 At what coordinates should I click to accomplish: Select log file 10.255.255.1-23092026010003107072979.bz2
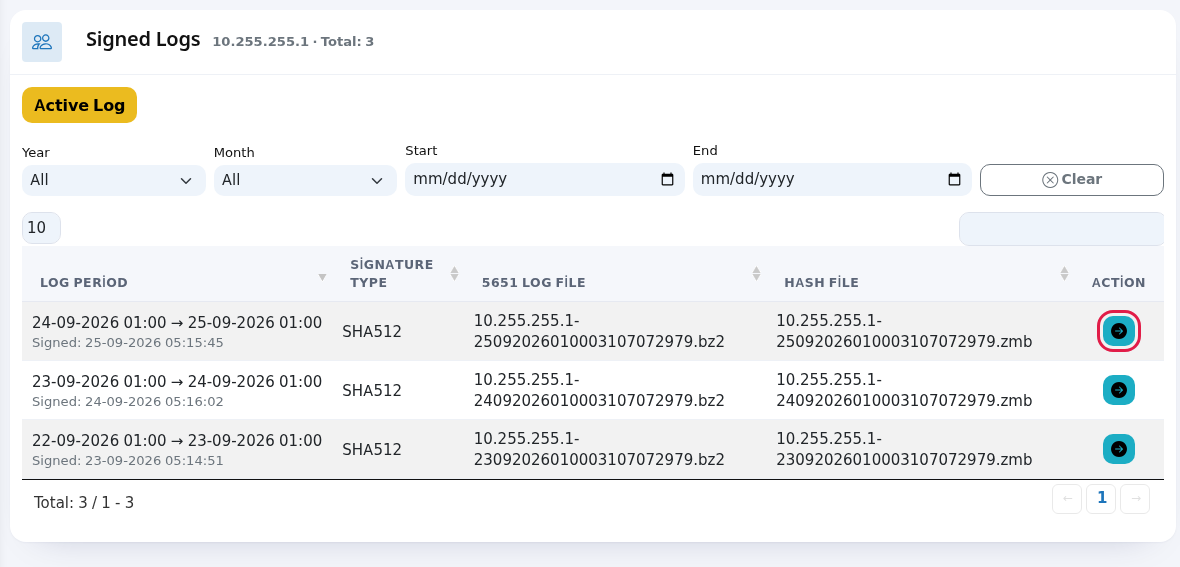click(599, 449)
